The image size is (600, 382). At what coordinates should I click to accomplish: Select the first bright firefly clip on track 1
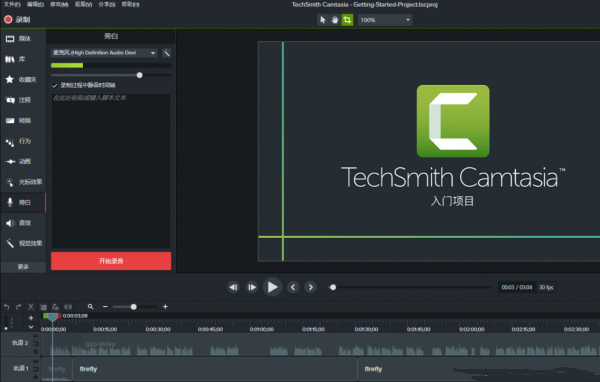pos(215,369)
